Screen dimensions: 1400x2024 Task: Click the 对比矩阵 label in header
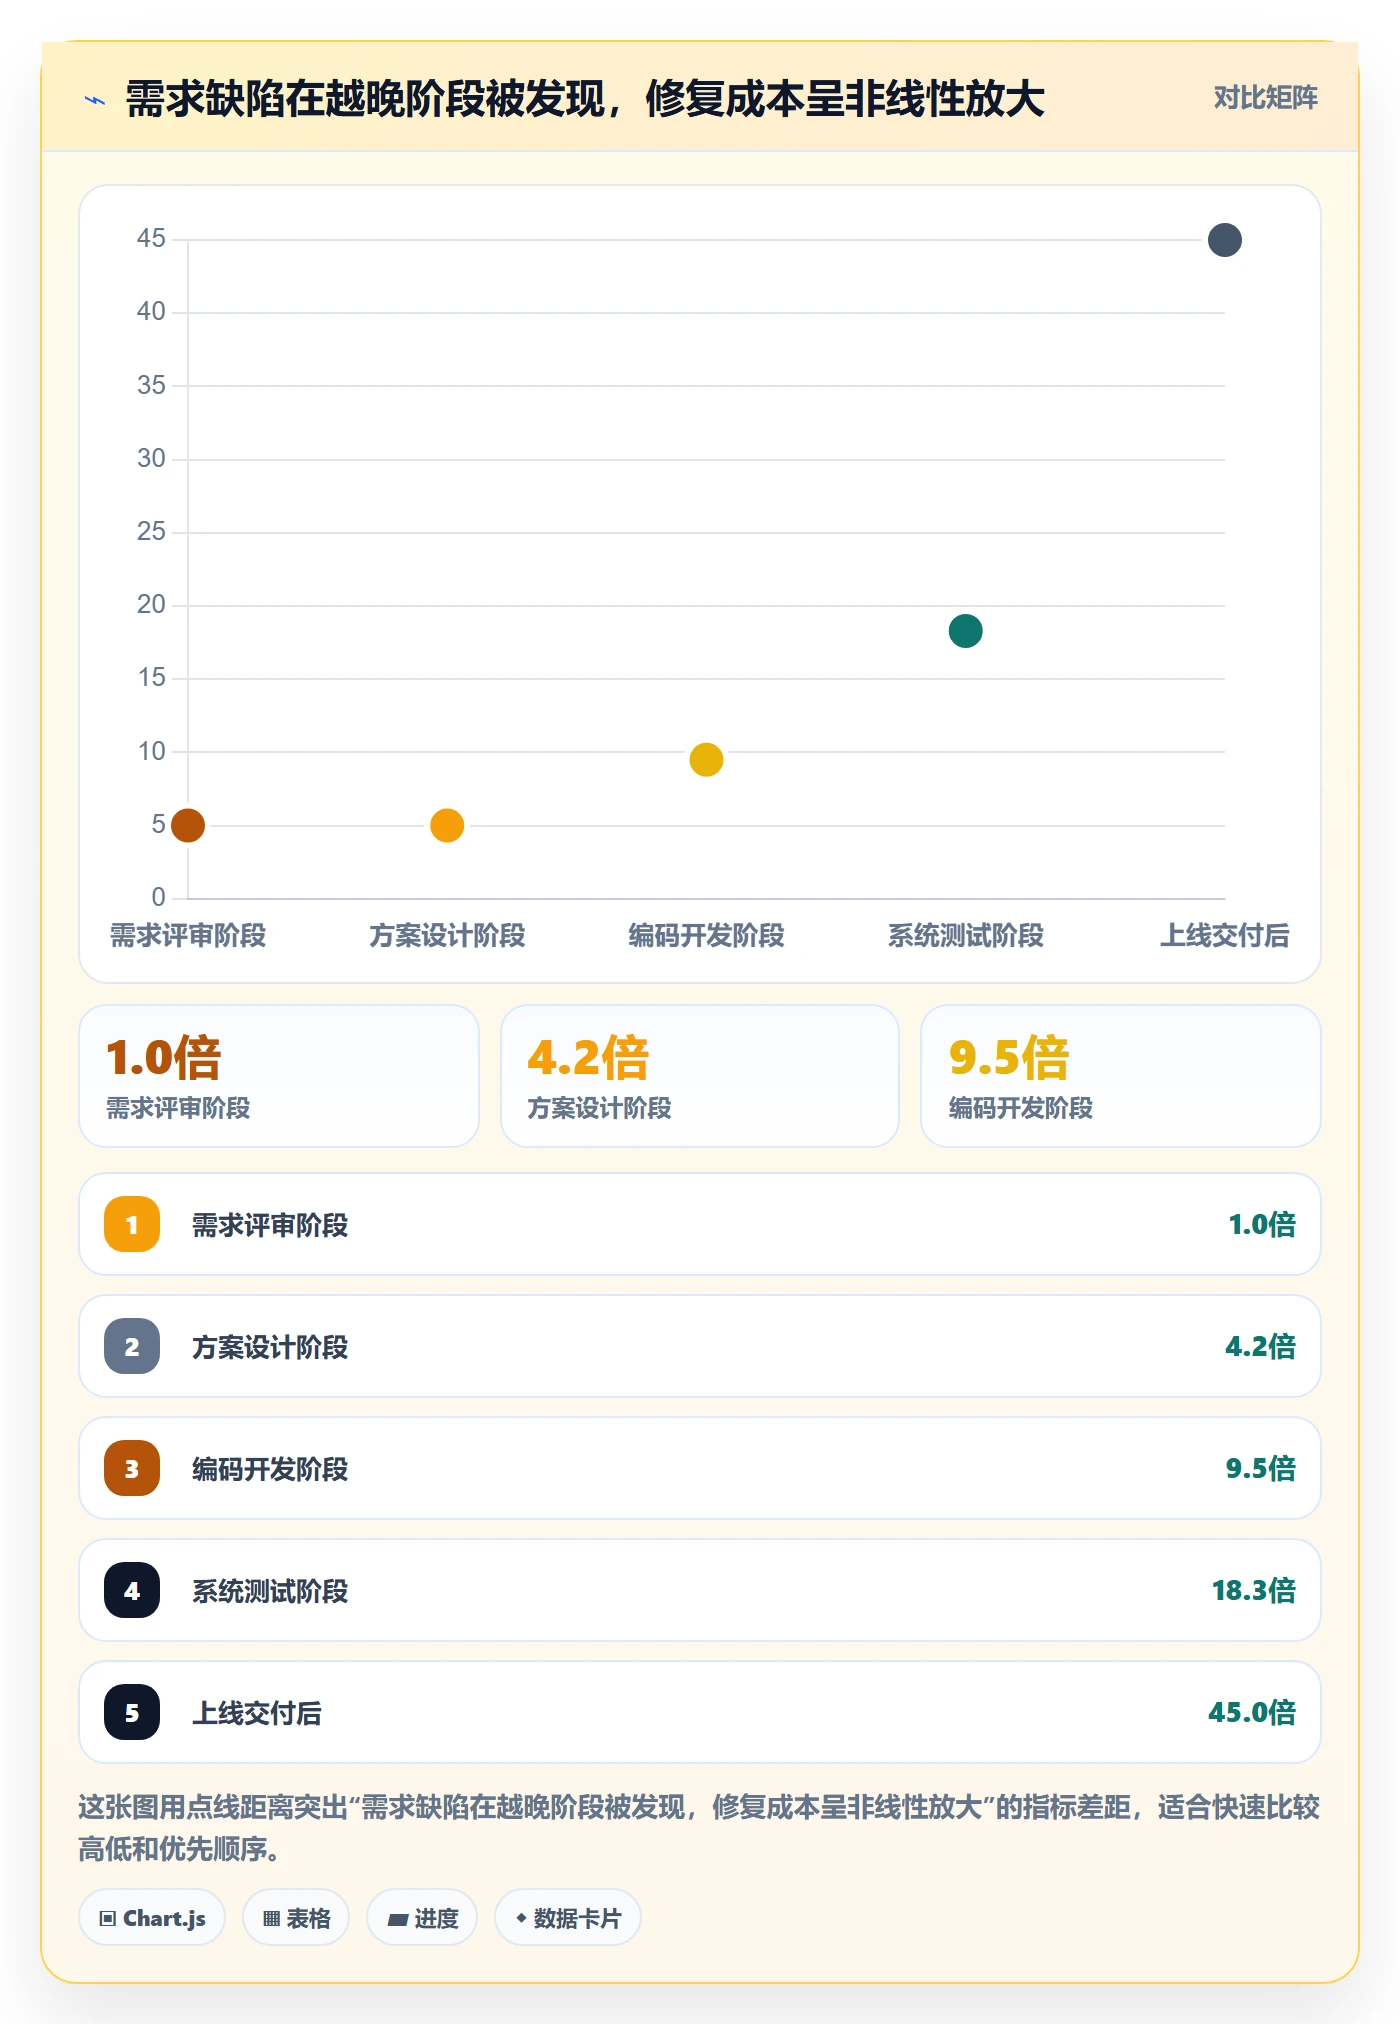1266,98
